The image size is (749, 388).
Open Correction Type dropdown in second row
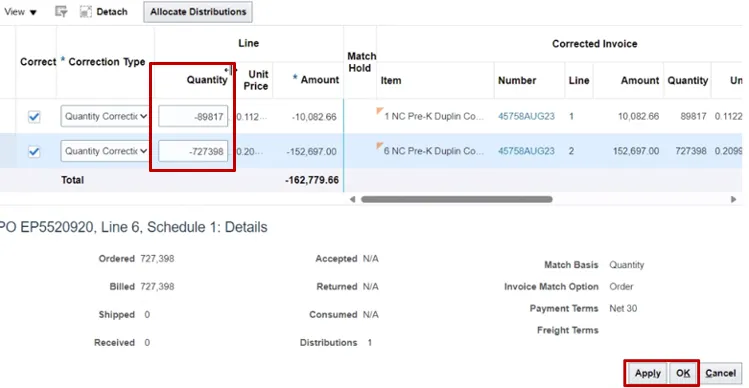click(104, 151)
